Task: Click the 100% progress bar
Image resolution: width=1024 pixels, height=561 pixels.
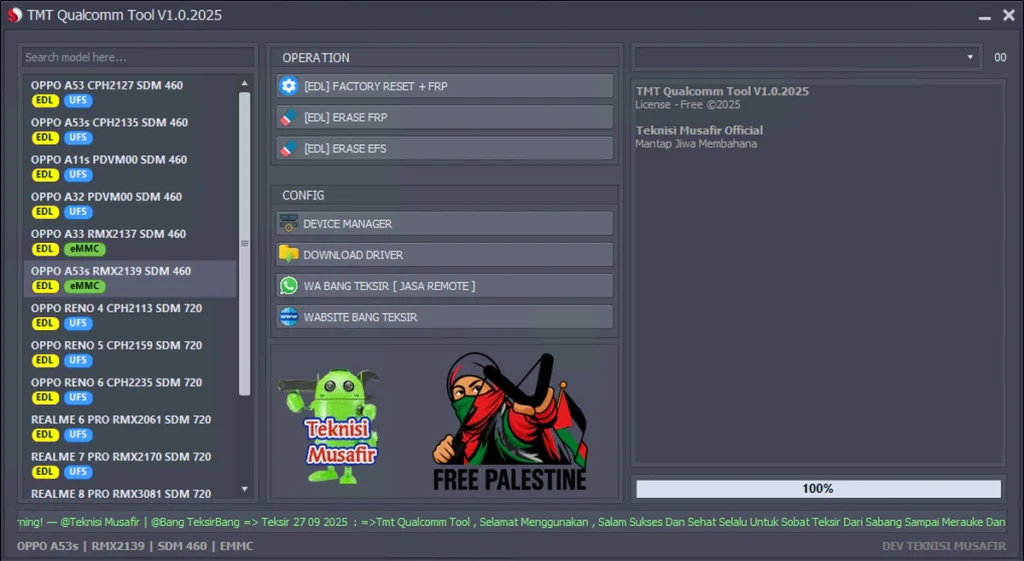Action: tap(817, 489)
